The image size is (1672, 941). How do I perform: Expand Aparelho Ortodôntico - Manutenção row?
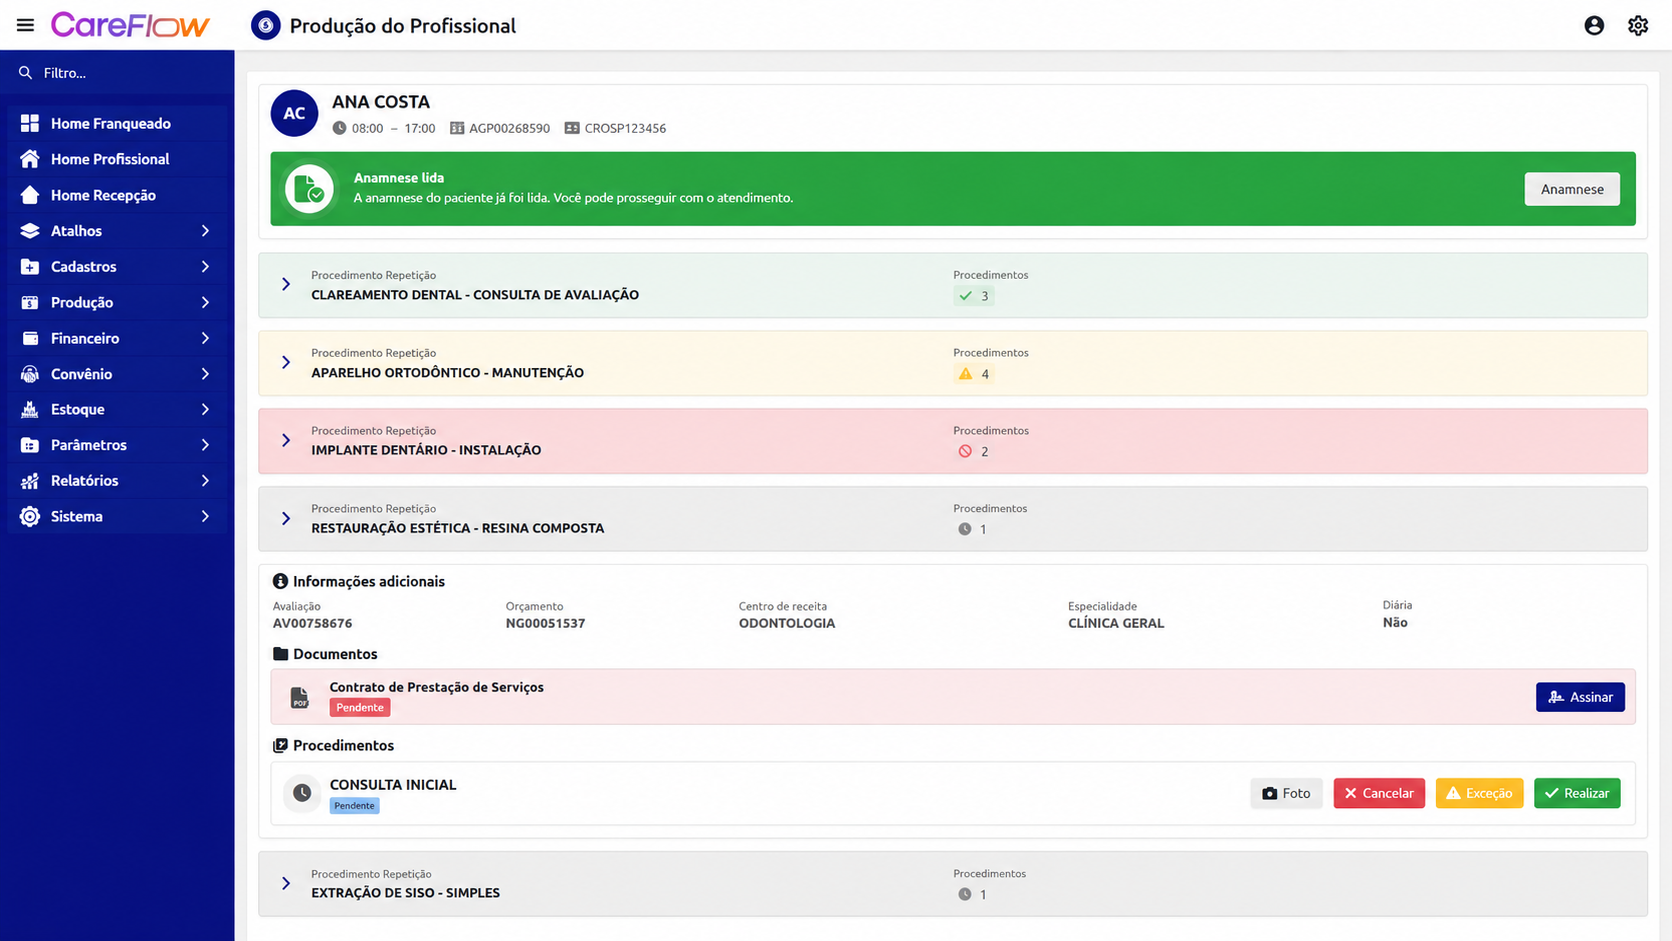[286, 362]
